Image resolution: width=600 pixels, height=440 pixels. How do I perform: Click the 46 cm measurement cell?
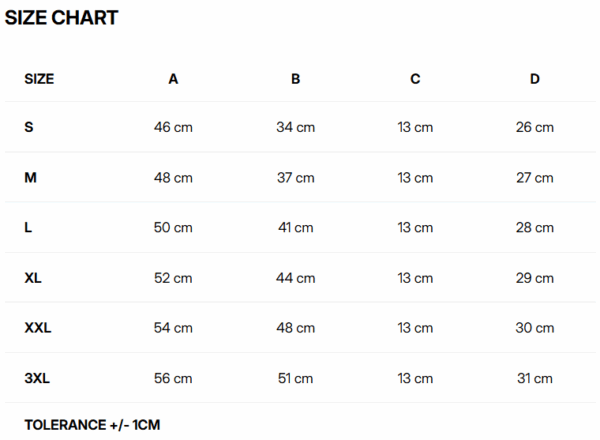pos(173,127)
